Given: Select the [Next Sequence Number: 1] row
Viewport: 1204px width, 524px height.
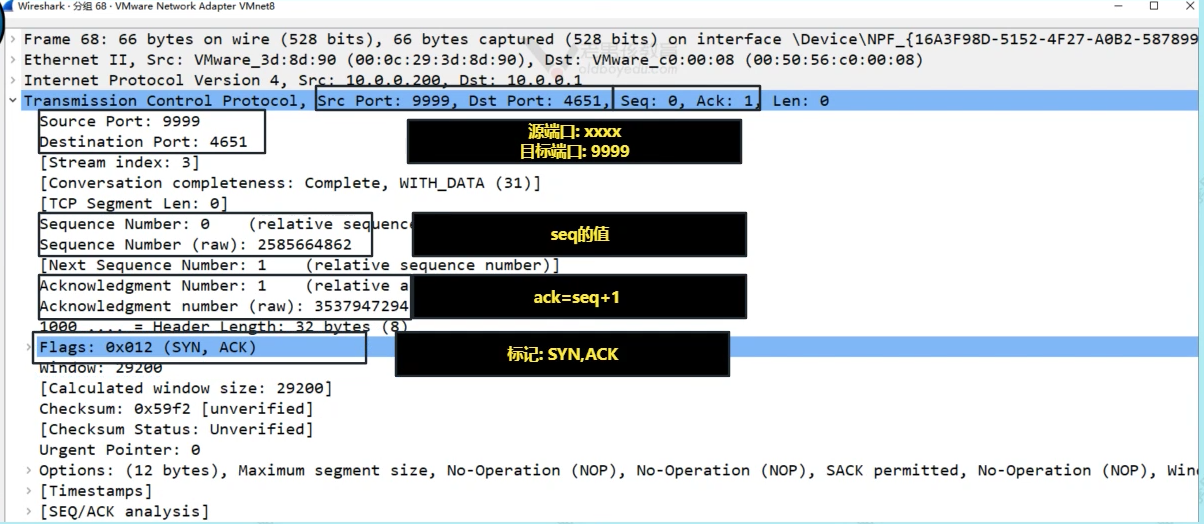Looking at the screenshot, I should pyautogui.click(x=299, y=265).
